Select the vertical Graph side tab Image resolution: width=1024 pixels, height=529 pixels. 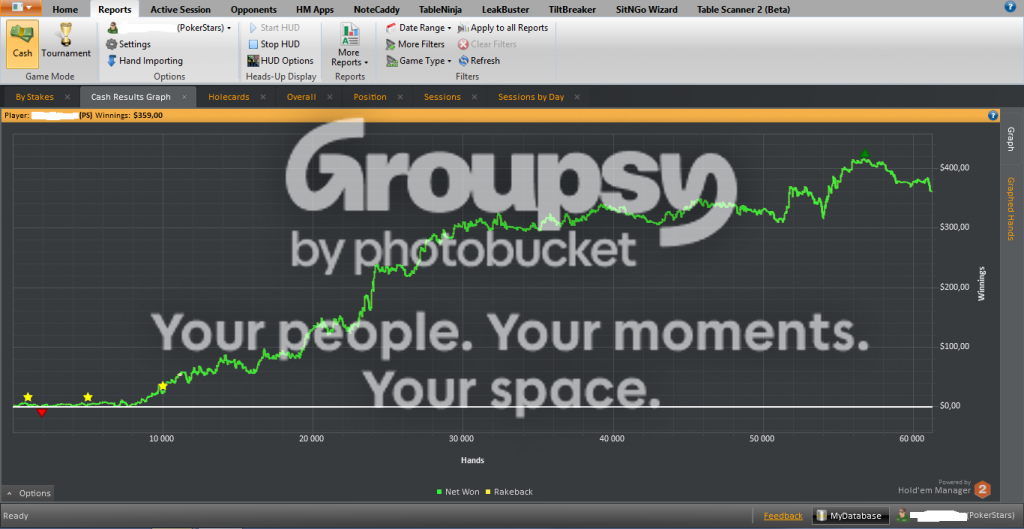point(1010,139)
